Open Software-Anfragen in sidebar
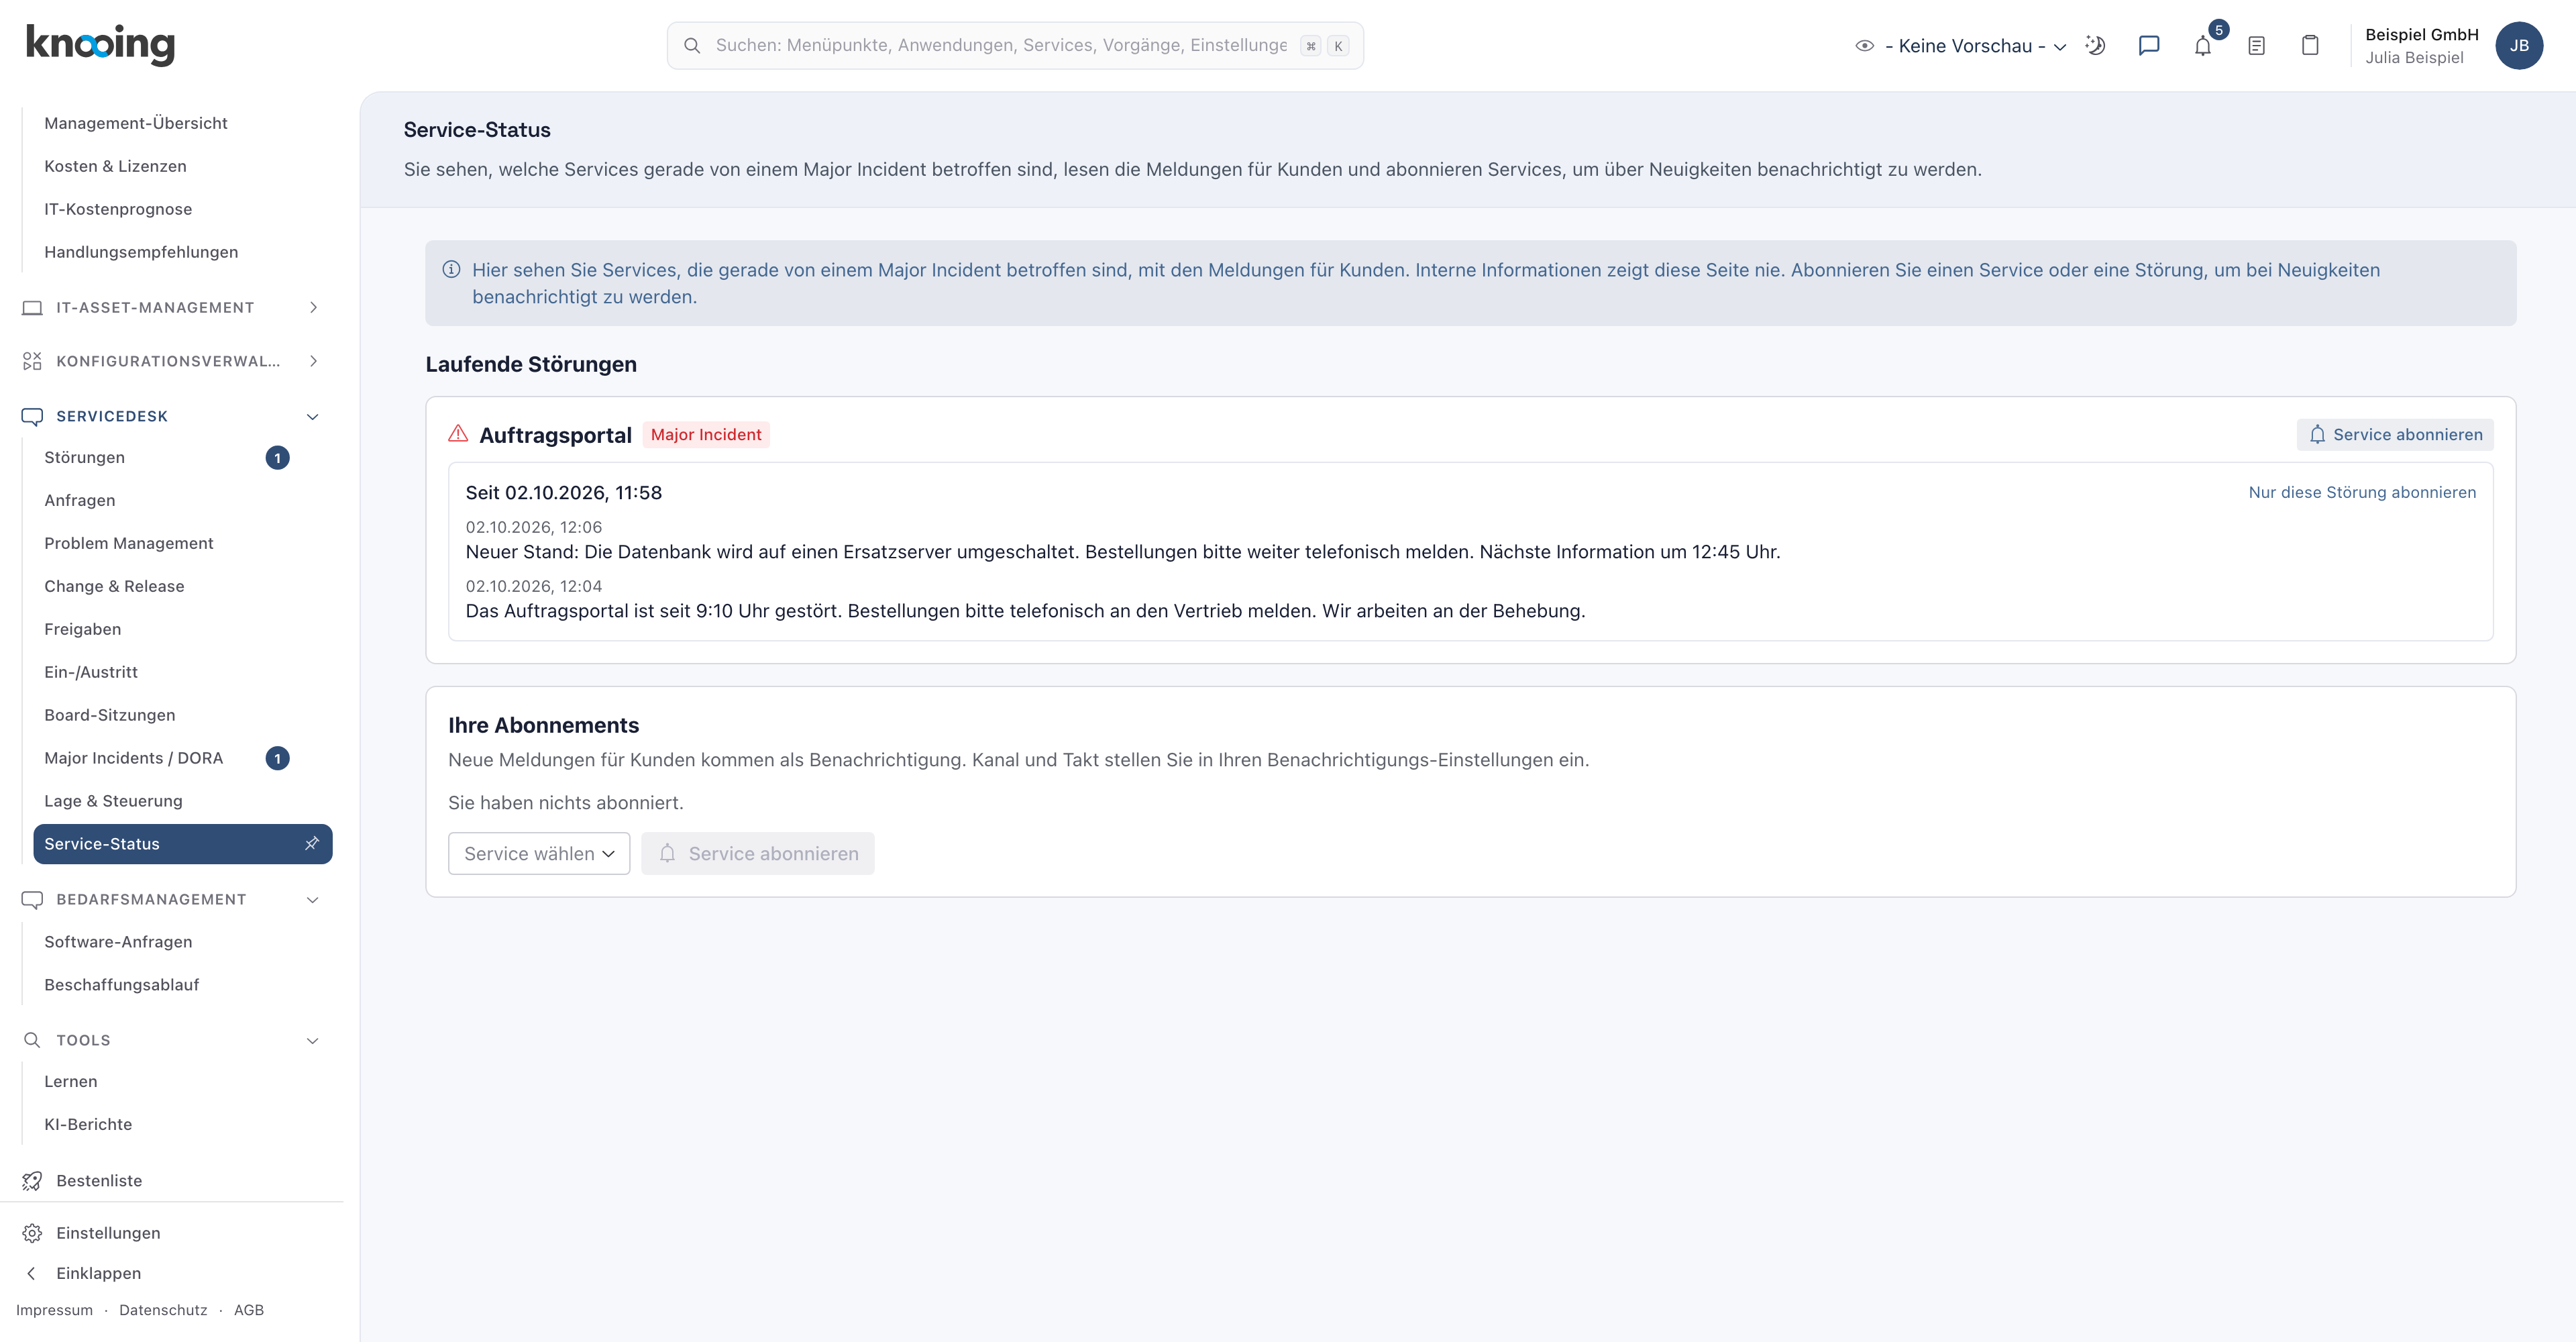Screen dimensions: 2576x1342 183,942
